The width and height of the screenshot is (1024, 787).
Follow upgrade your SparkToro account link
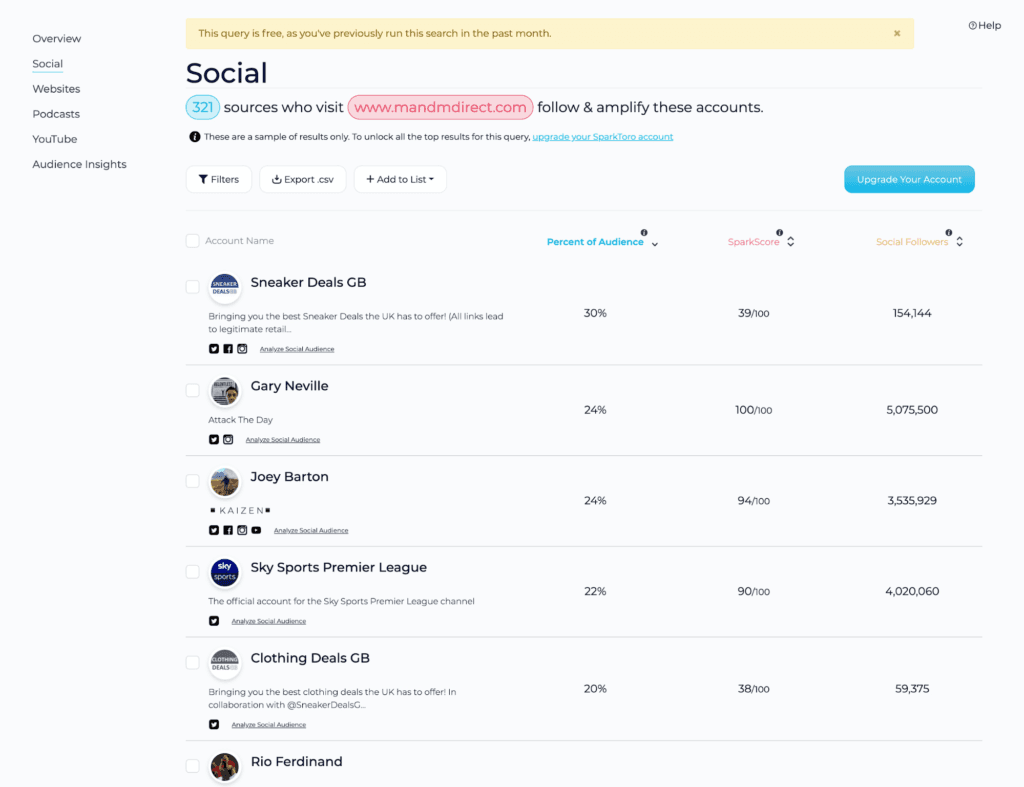603,137
